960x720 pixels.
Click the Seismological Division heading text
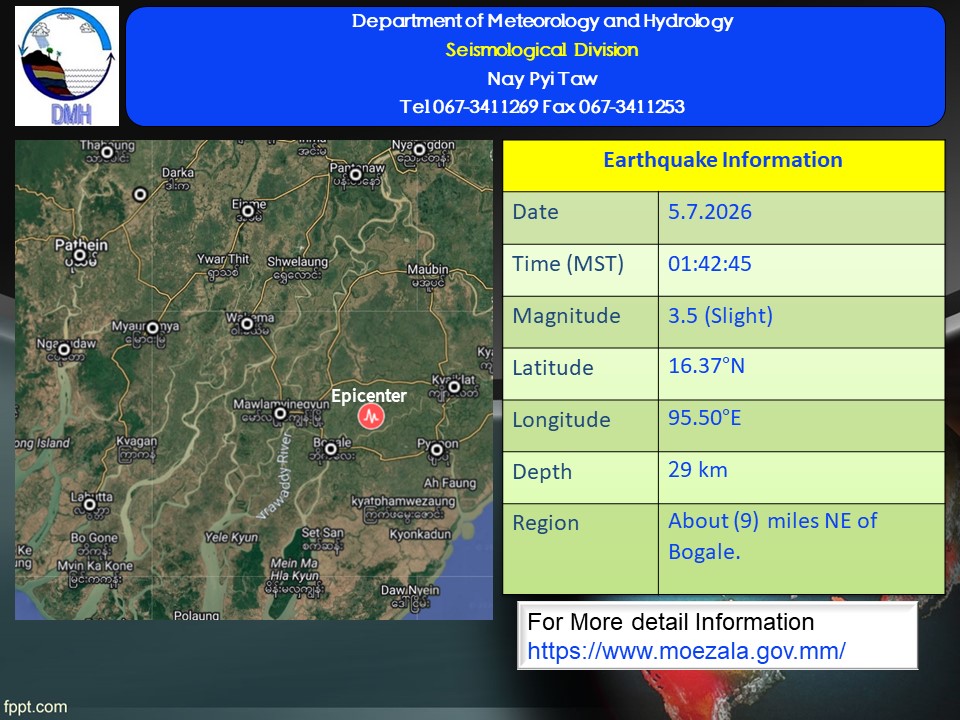click(542, 50)
